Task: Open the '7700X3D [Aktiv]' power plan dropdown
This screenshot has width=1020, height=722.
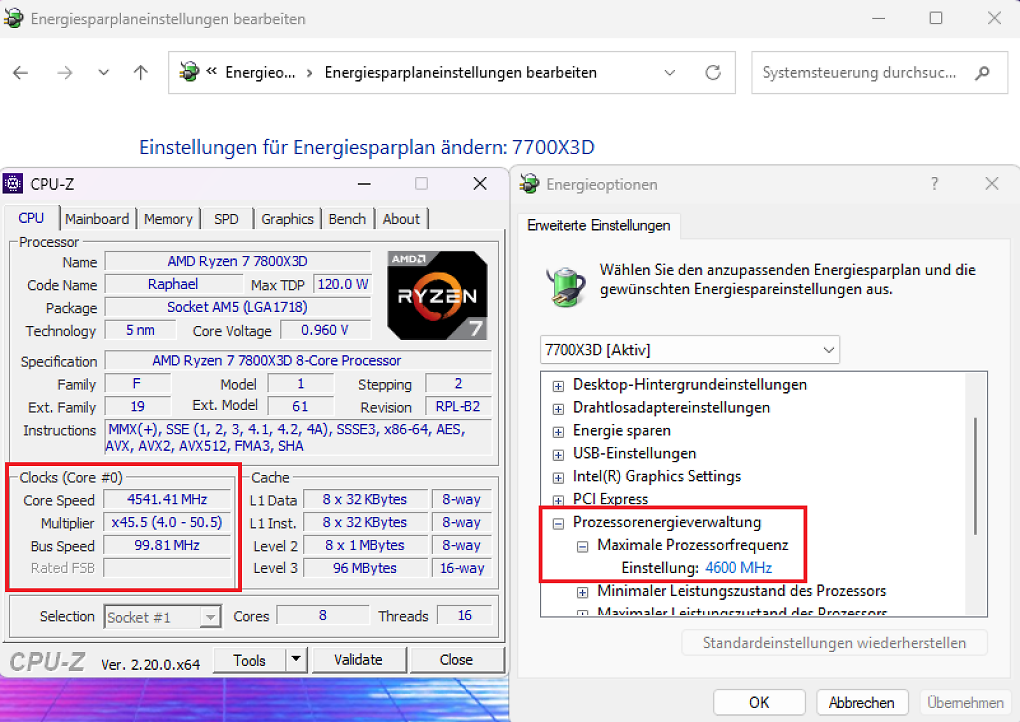Action: [690, 350]
